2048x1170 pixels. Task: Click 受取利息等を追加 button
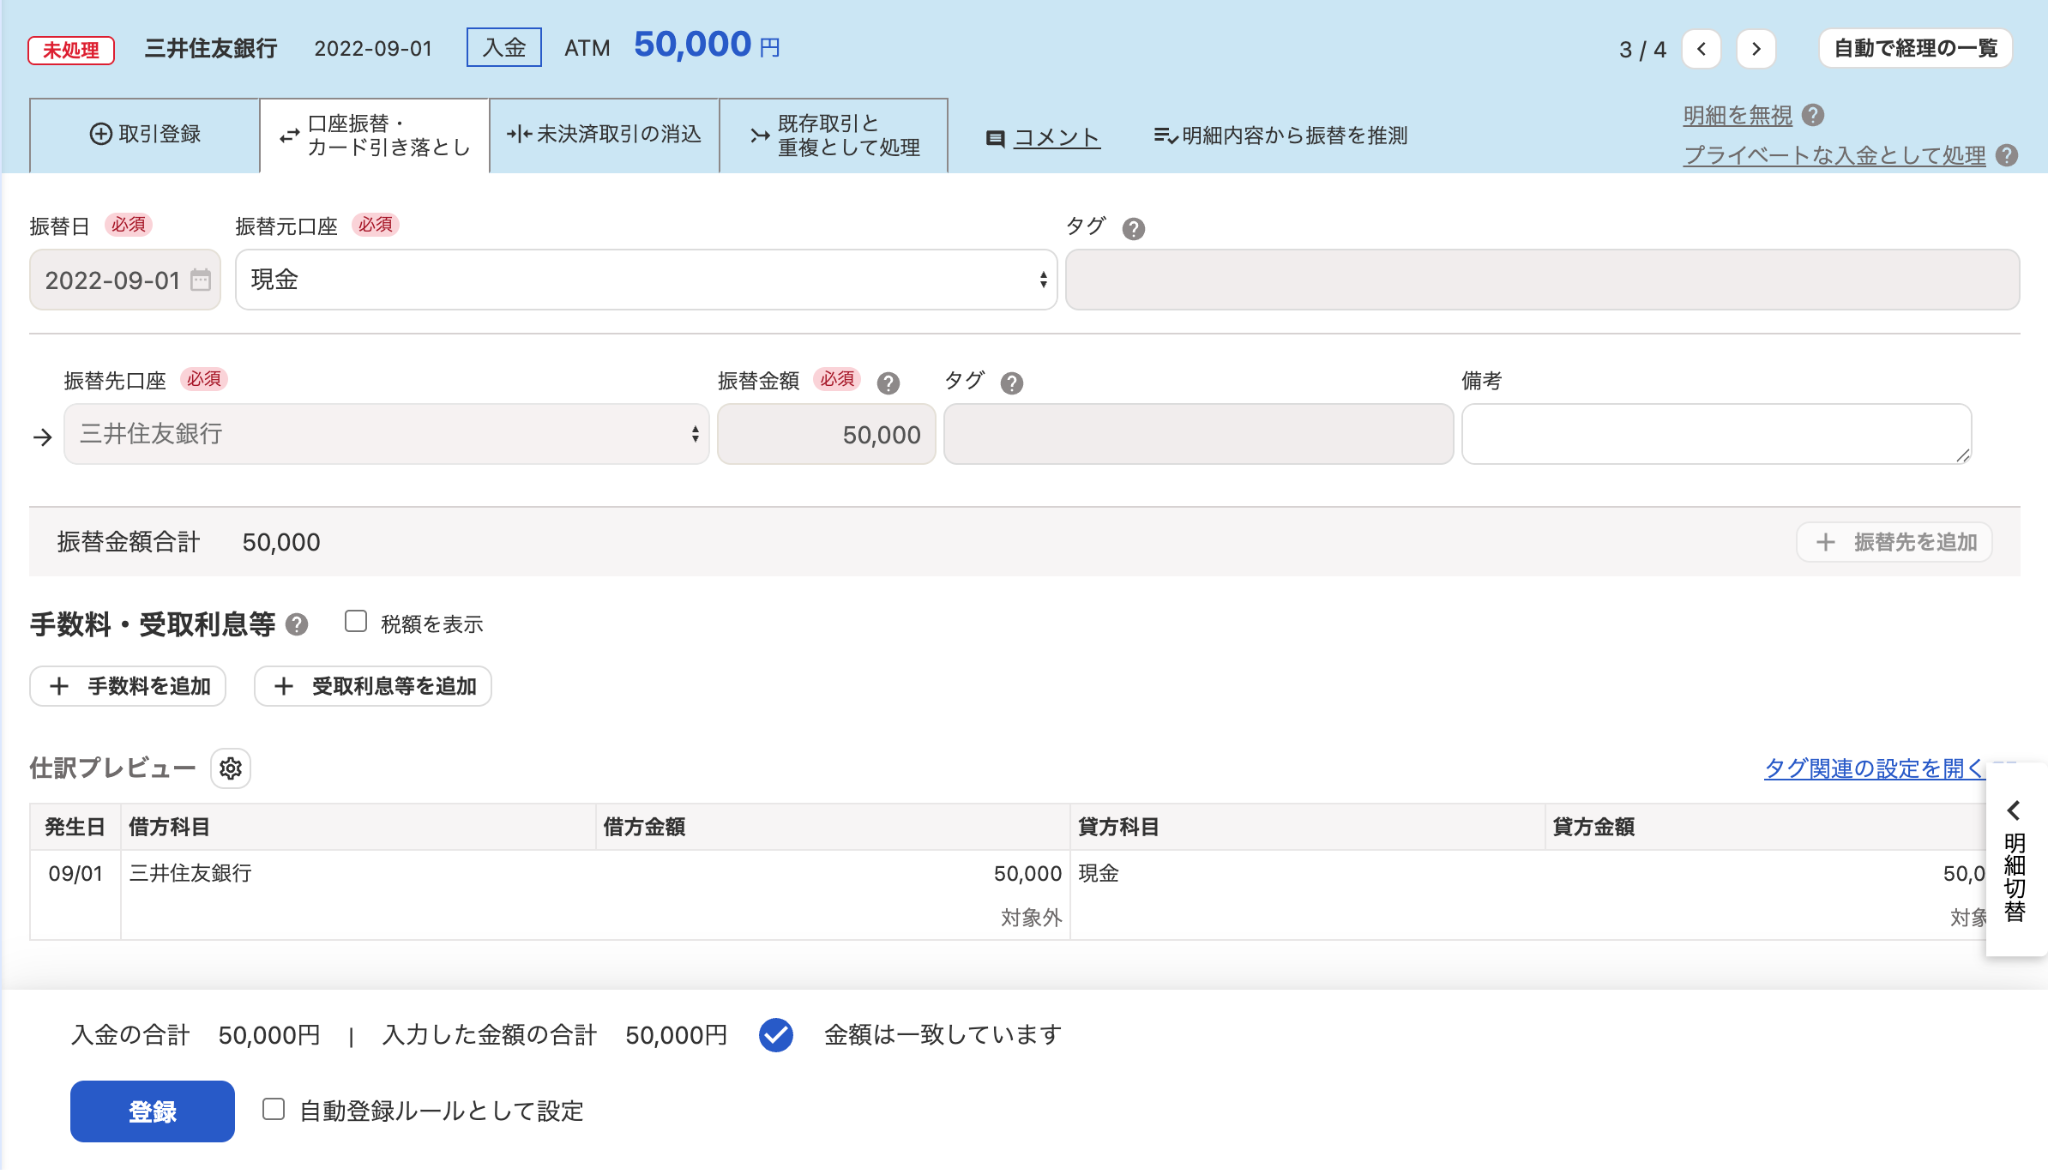click(373, 686)
